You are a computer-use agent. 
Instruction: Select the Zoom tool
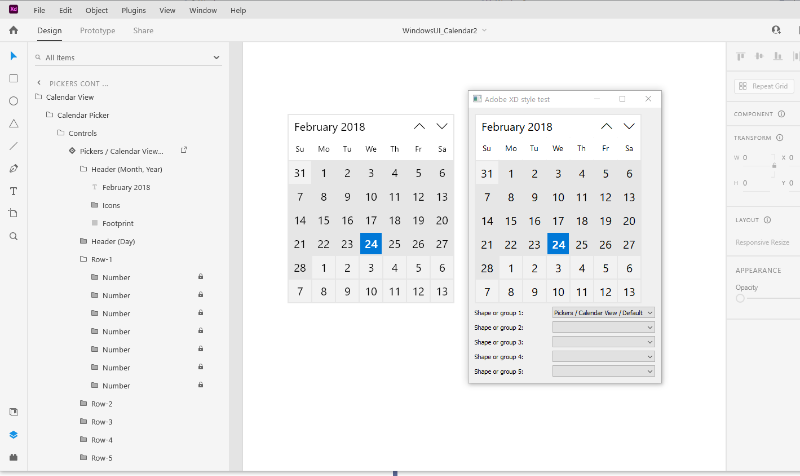pyautogui.click(x=13, y=236)
